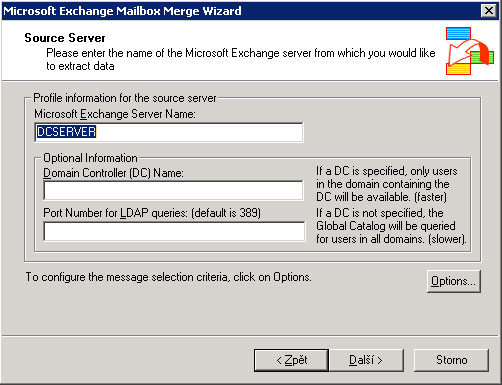Click the mailbox merge wizard logo icon
The height and width of the screenshot is (385, 502).
tap(469, 51)
